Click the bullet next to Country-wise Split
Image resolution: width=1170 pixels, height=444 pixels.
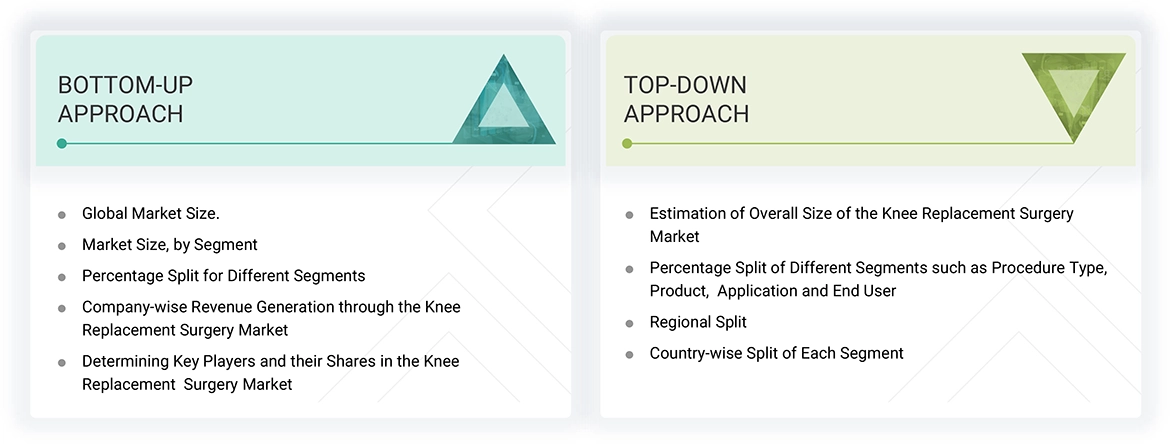point(629,354)
